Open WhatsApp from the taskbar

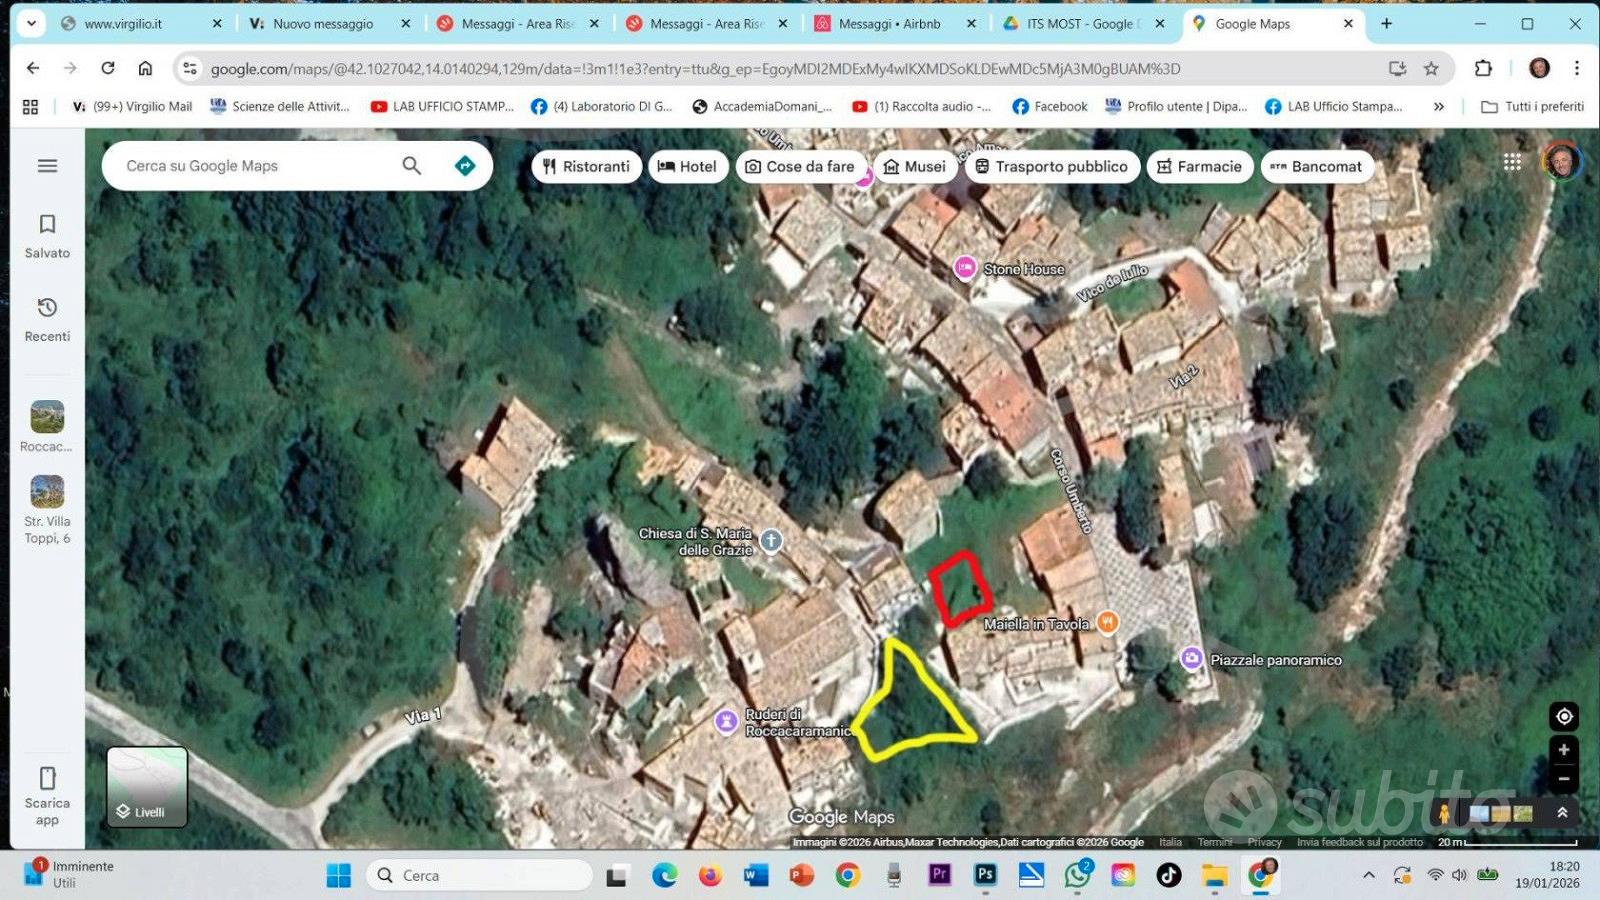point(1077,875)
